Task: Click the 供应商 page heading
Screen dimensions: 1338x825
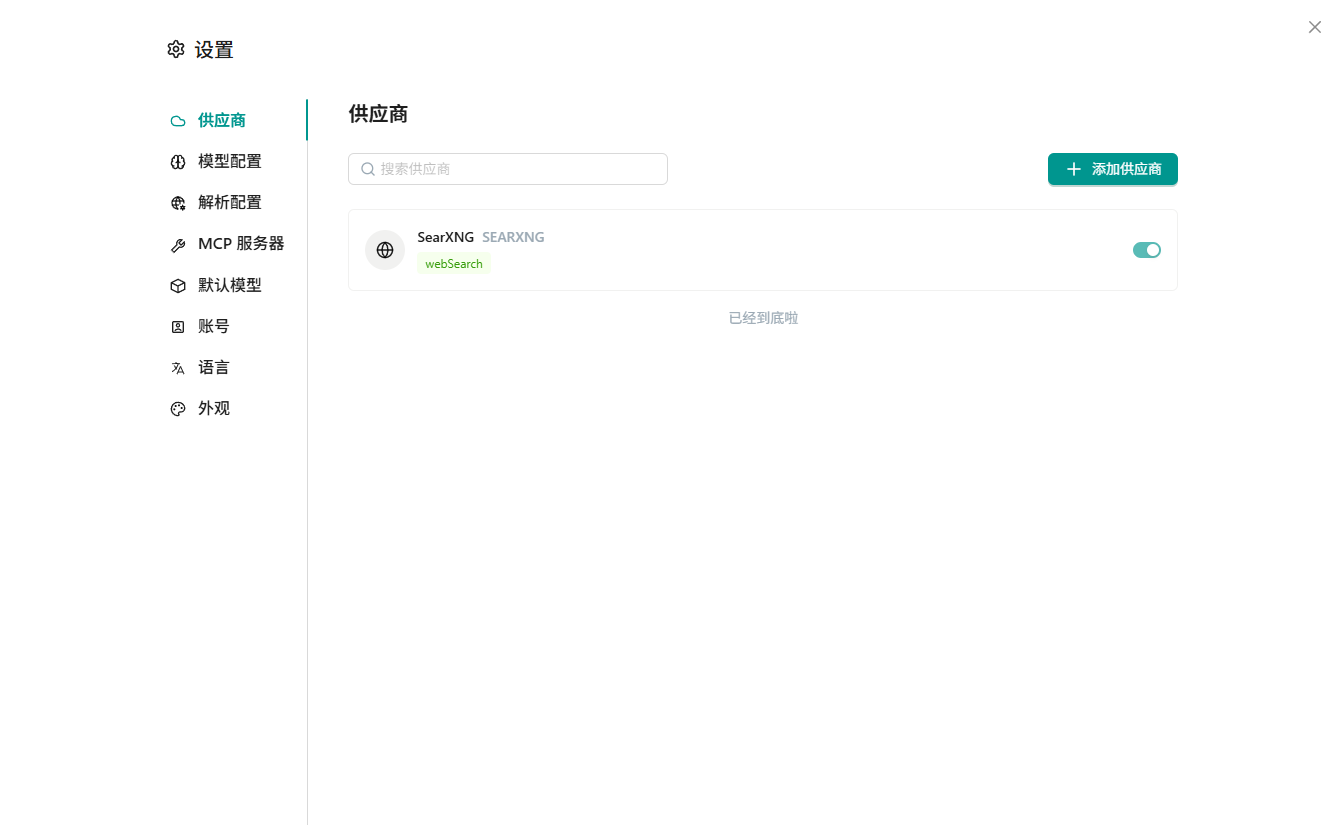Action: 378,113
